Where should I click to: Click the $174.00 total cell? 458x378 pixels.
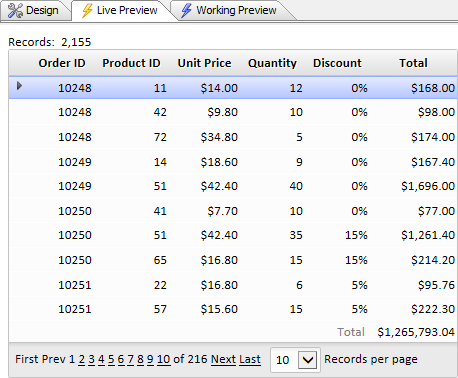click(x=433, y=137)
